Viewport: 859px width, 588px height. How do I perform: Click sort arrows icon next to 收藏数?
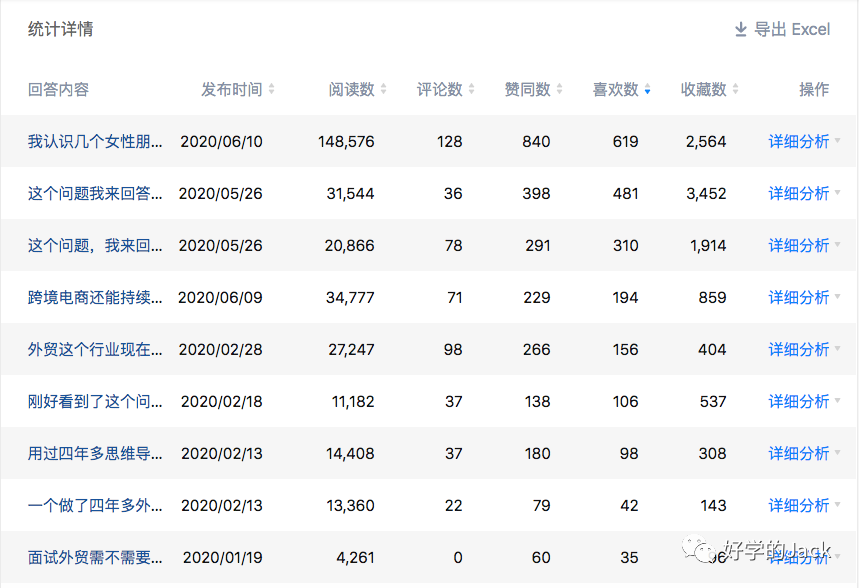[x=735, y=90]
